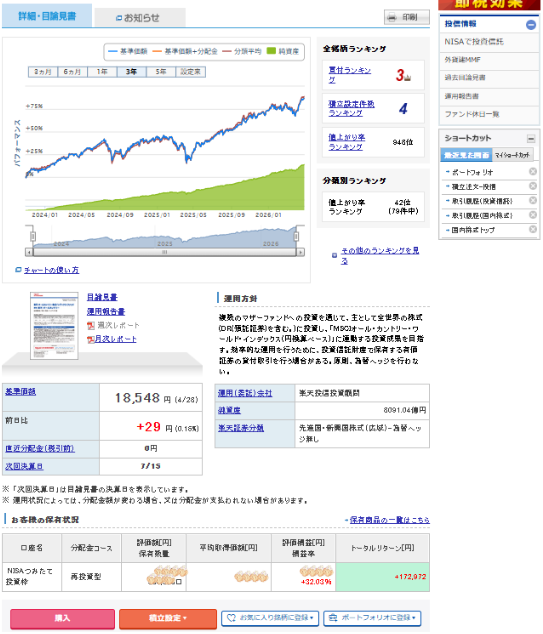Image resolution: width=543 pixels, height=634 pixels.
Task: Toggle the 分類平均 line in the chart legend
Action: (x=242, y=51)
